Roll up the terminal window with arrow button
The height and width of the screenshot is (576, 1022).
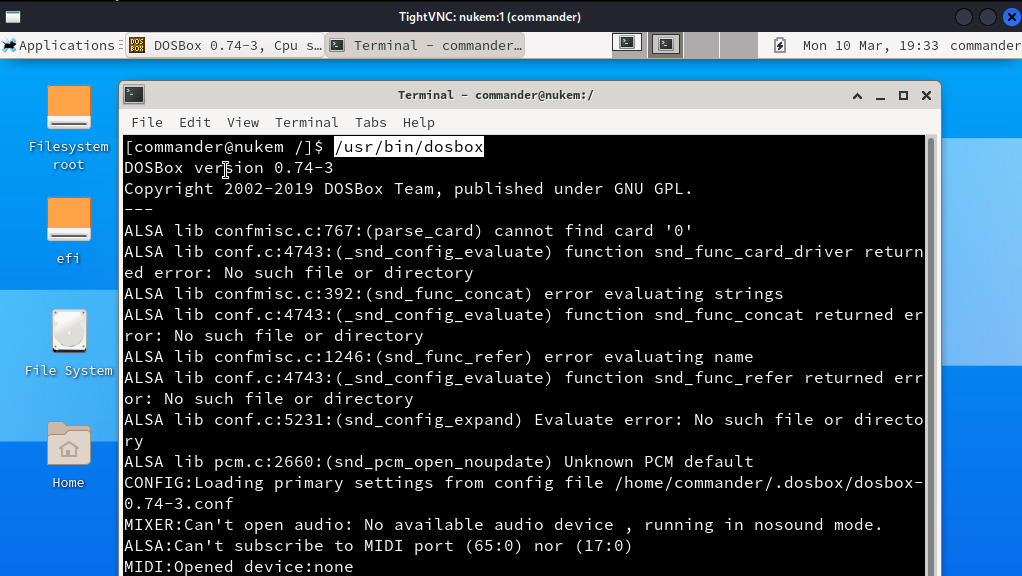coord(857,96)
